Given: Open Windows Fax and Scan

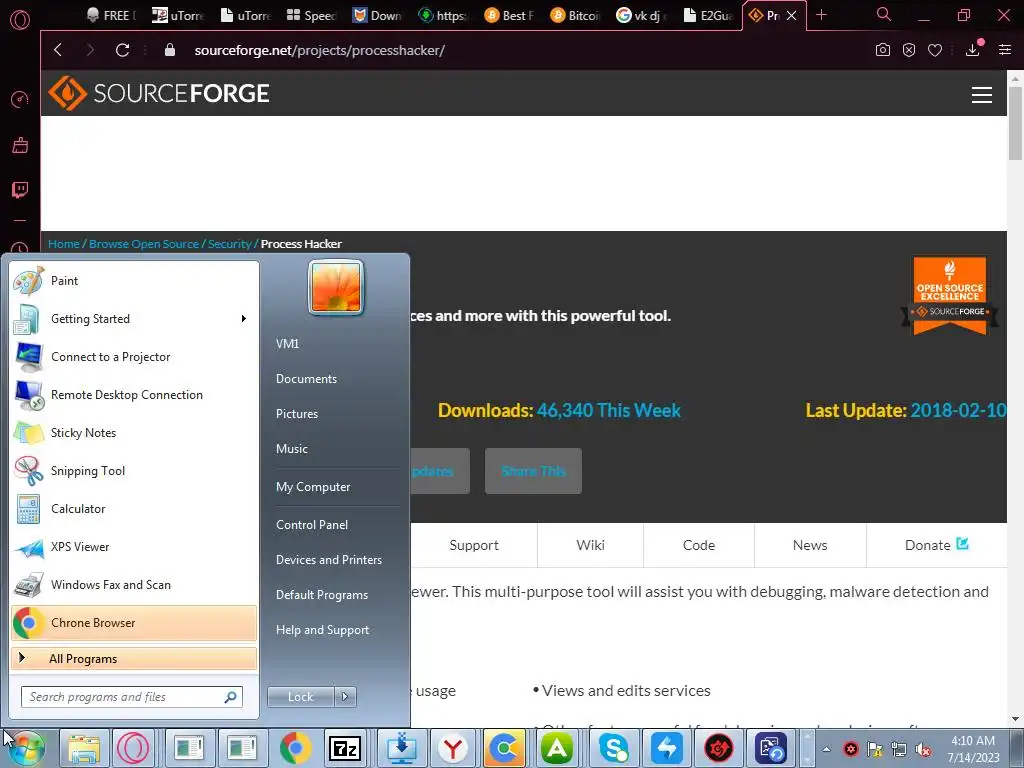Looking at the screenshot, I should tap(134, 584).
